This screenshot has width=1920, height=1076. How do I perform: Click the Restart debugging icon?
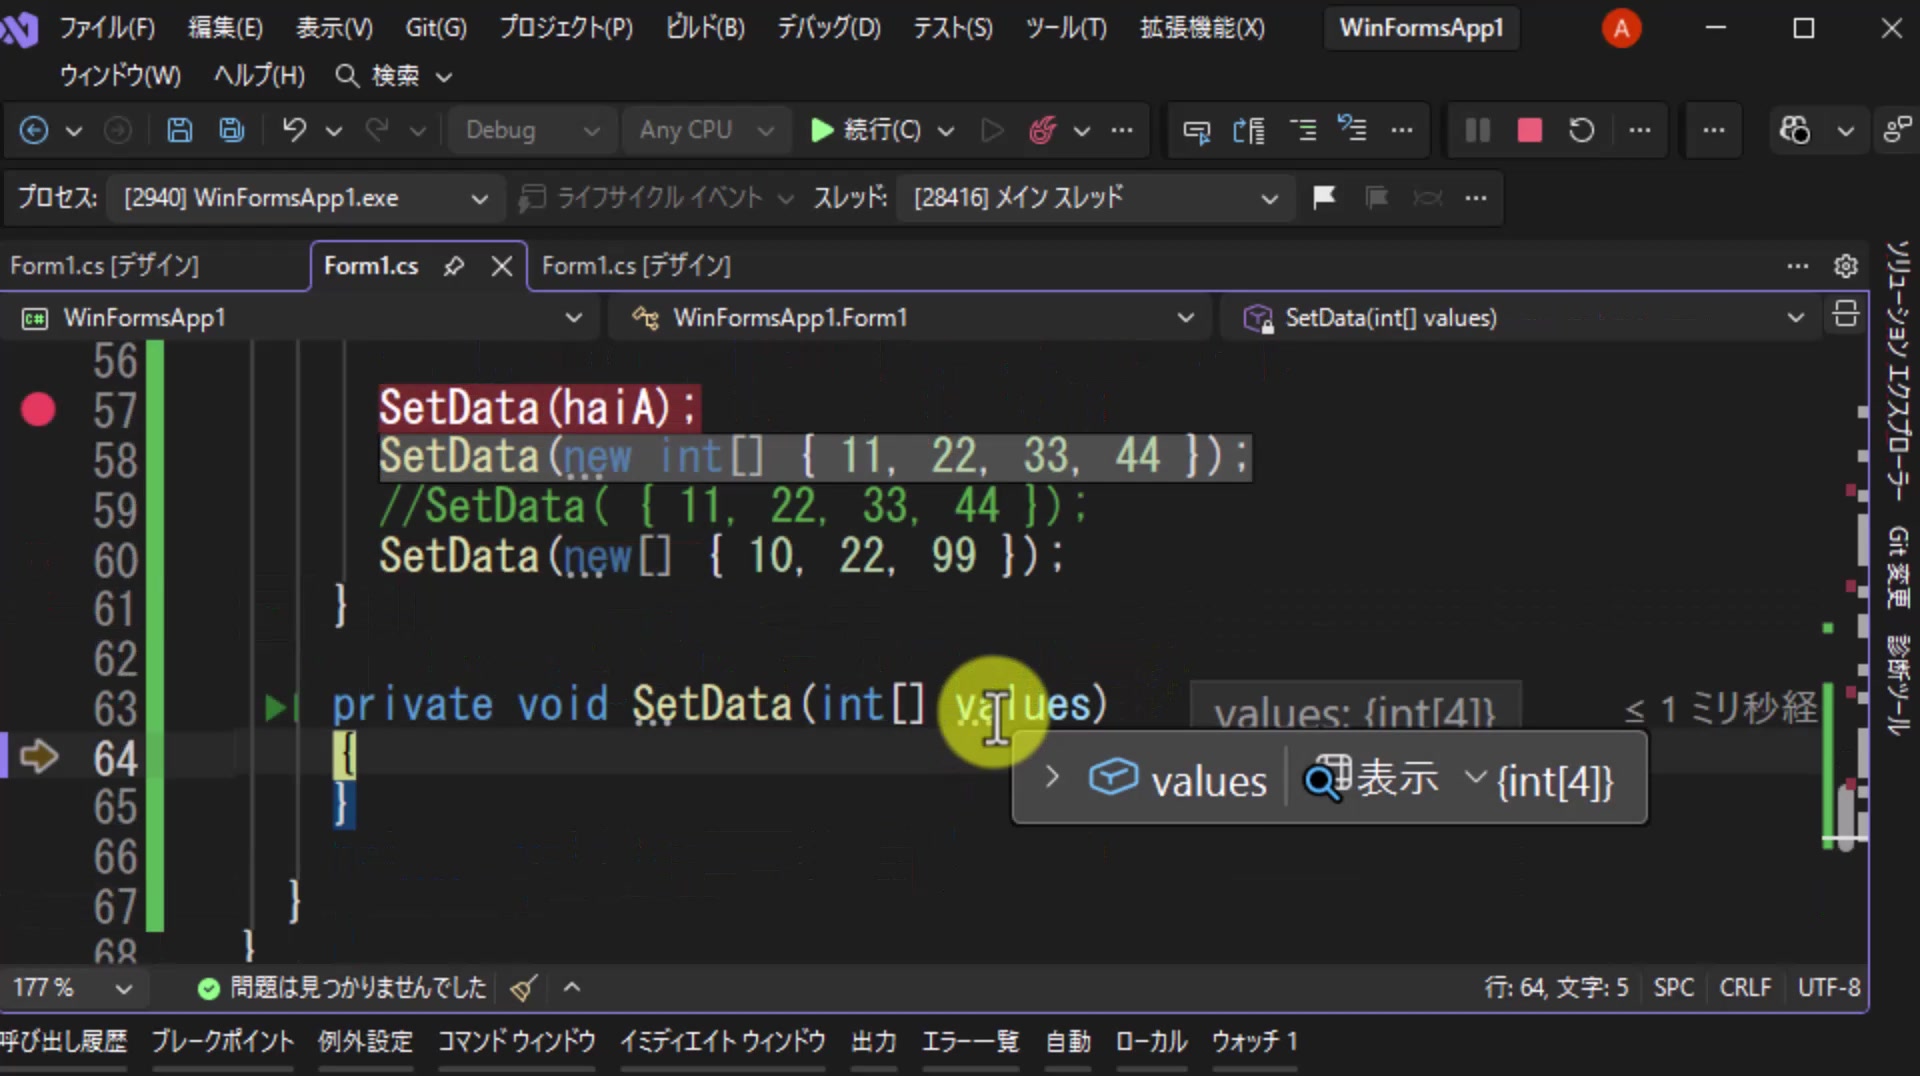click(x=1581, y=130)
